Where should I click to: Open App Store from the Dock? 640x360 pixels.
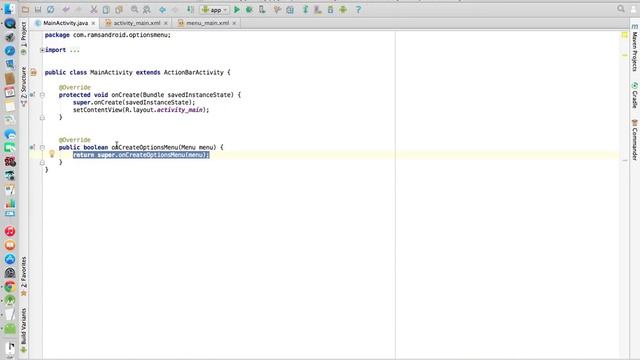tap(10, 259)
